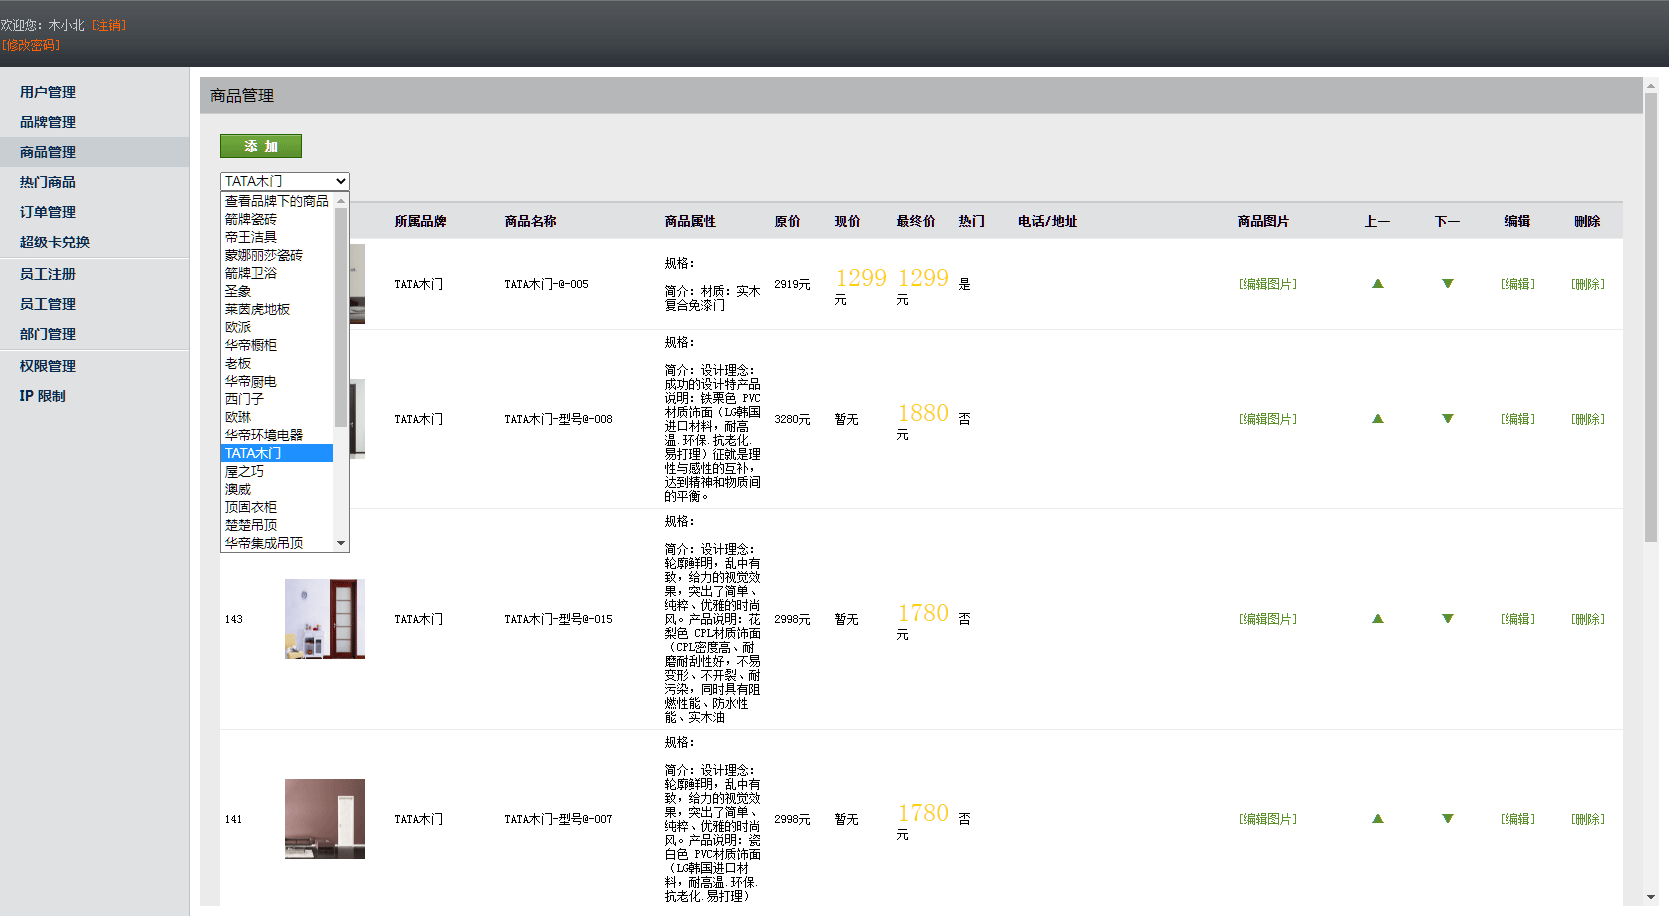The height and width of the screenshot is (916, 1669).
Task: Move product 型号@-007 down
Action: (x=1447, y=819)
